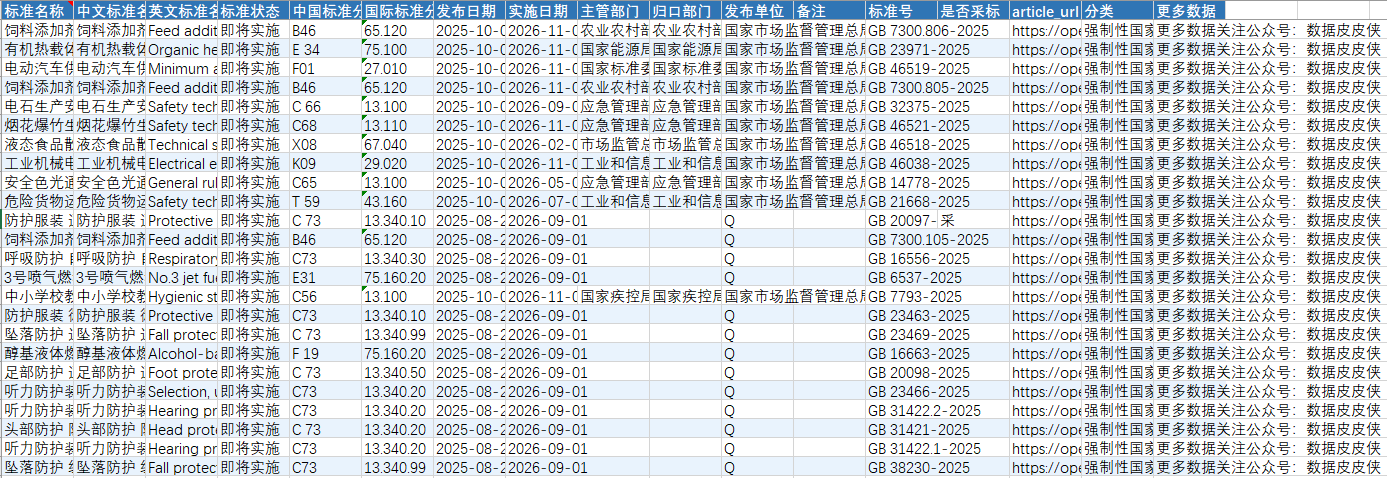Select the 标准名称 header cell
This screenshot has height=478, width=1387.
click(38, 11)
